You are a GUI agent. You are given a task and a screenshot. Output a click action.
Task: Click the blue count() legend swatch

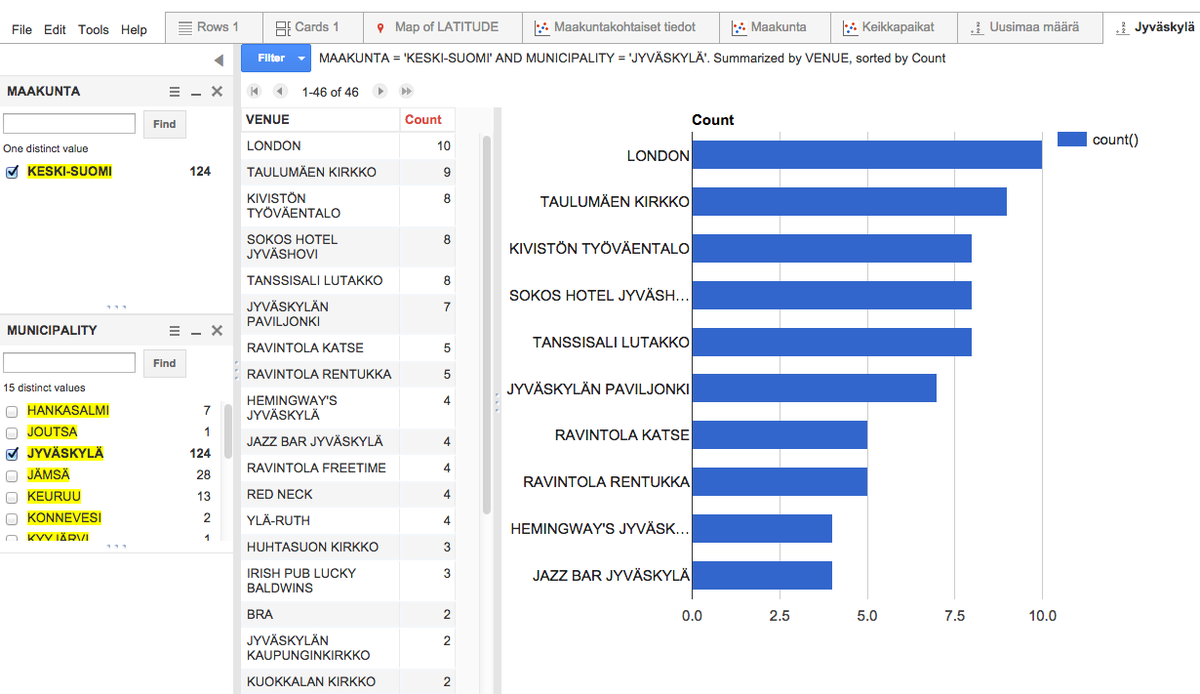[1072, 140]
